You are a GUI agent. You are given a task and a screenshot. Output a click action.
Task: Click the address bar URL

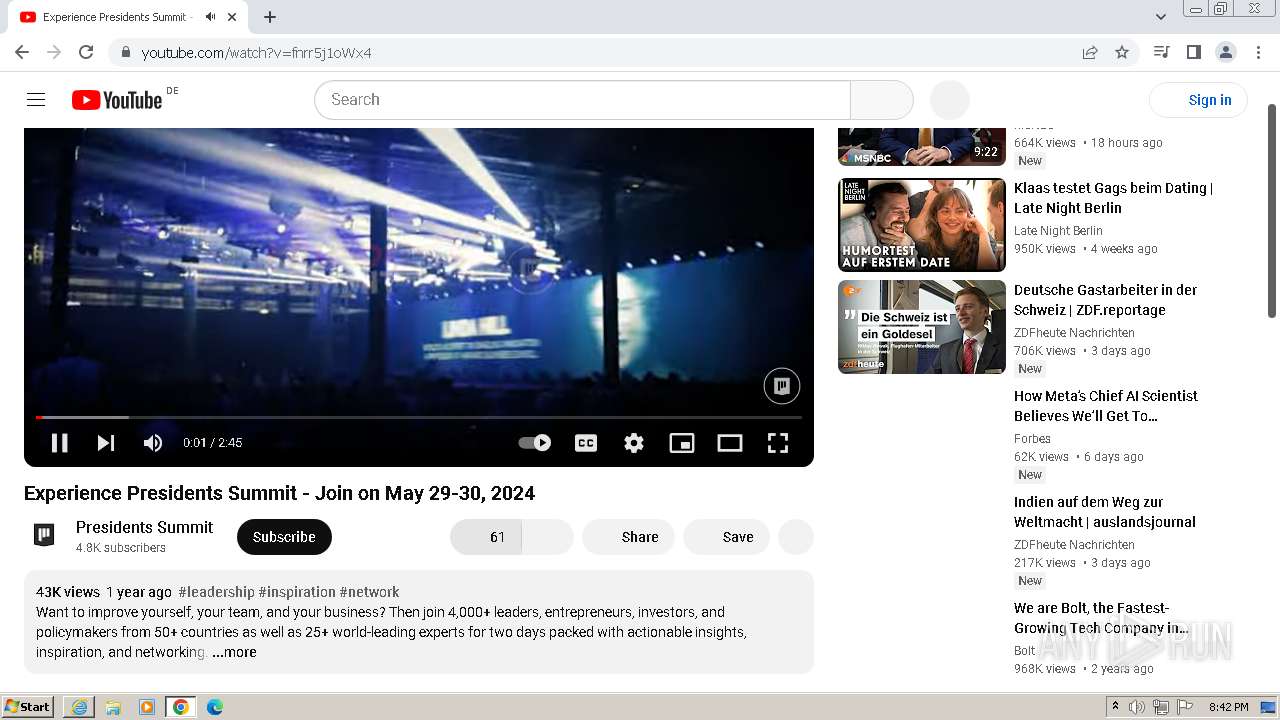coord(256,53)
